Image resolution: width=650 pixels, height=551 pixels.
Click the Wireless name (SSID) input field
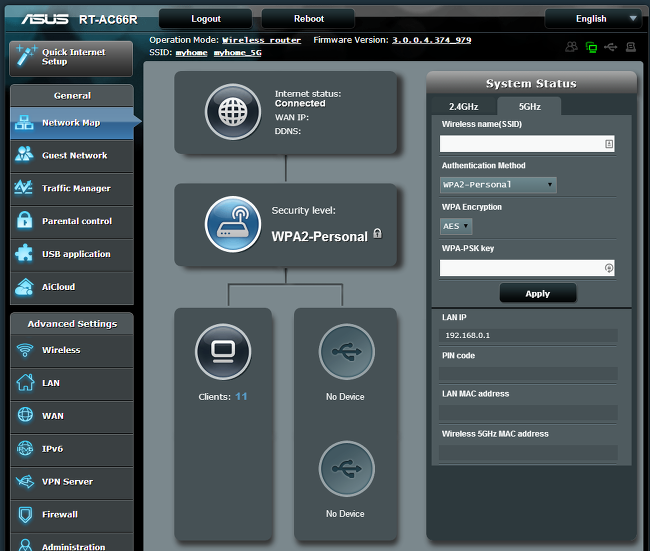[x=527, y=144]
